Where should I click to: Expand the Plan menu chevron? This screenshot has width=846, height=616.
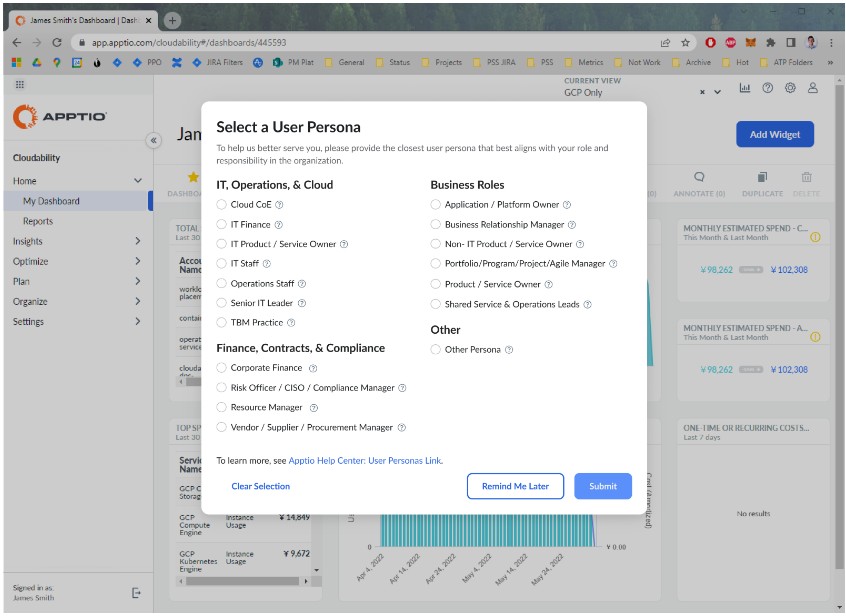tap(138, 281)
